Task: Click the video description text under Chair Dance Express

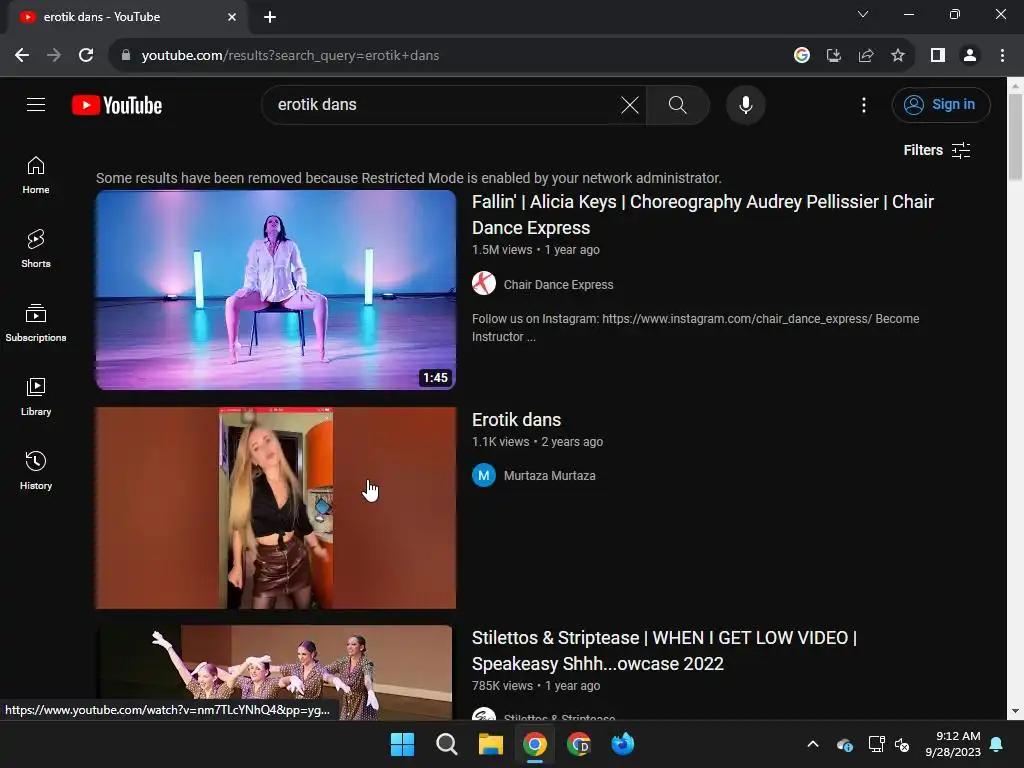Action: tap(696, 328)
